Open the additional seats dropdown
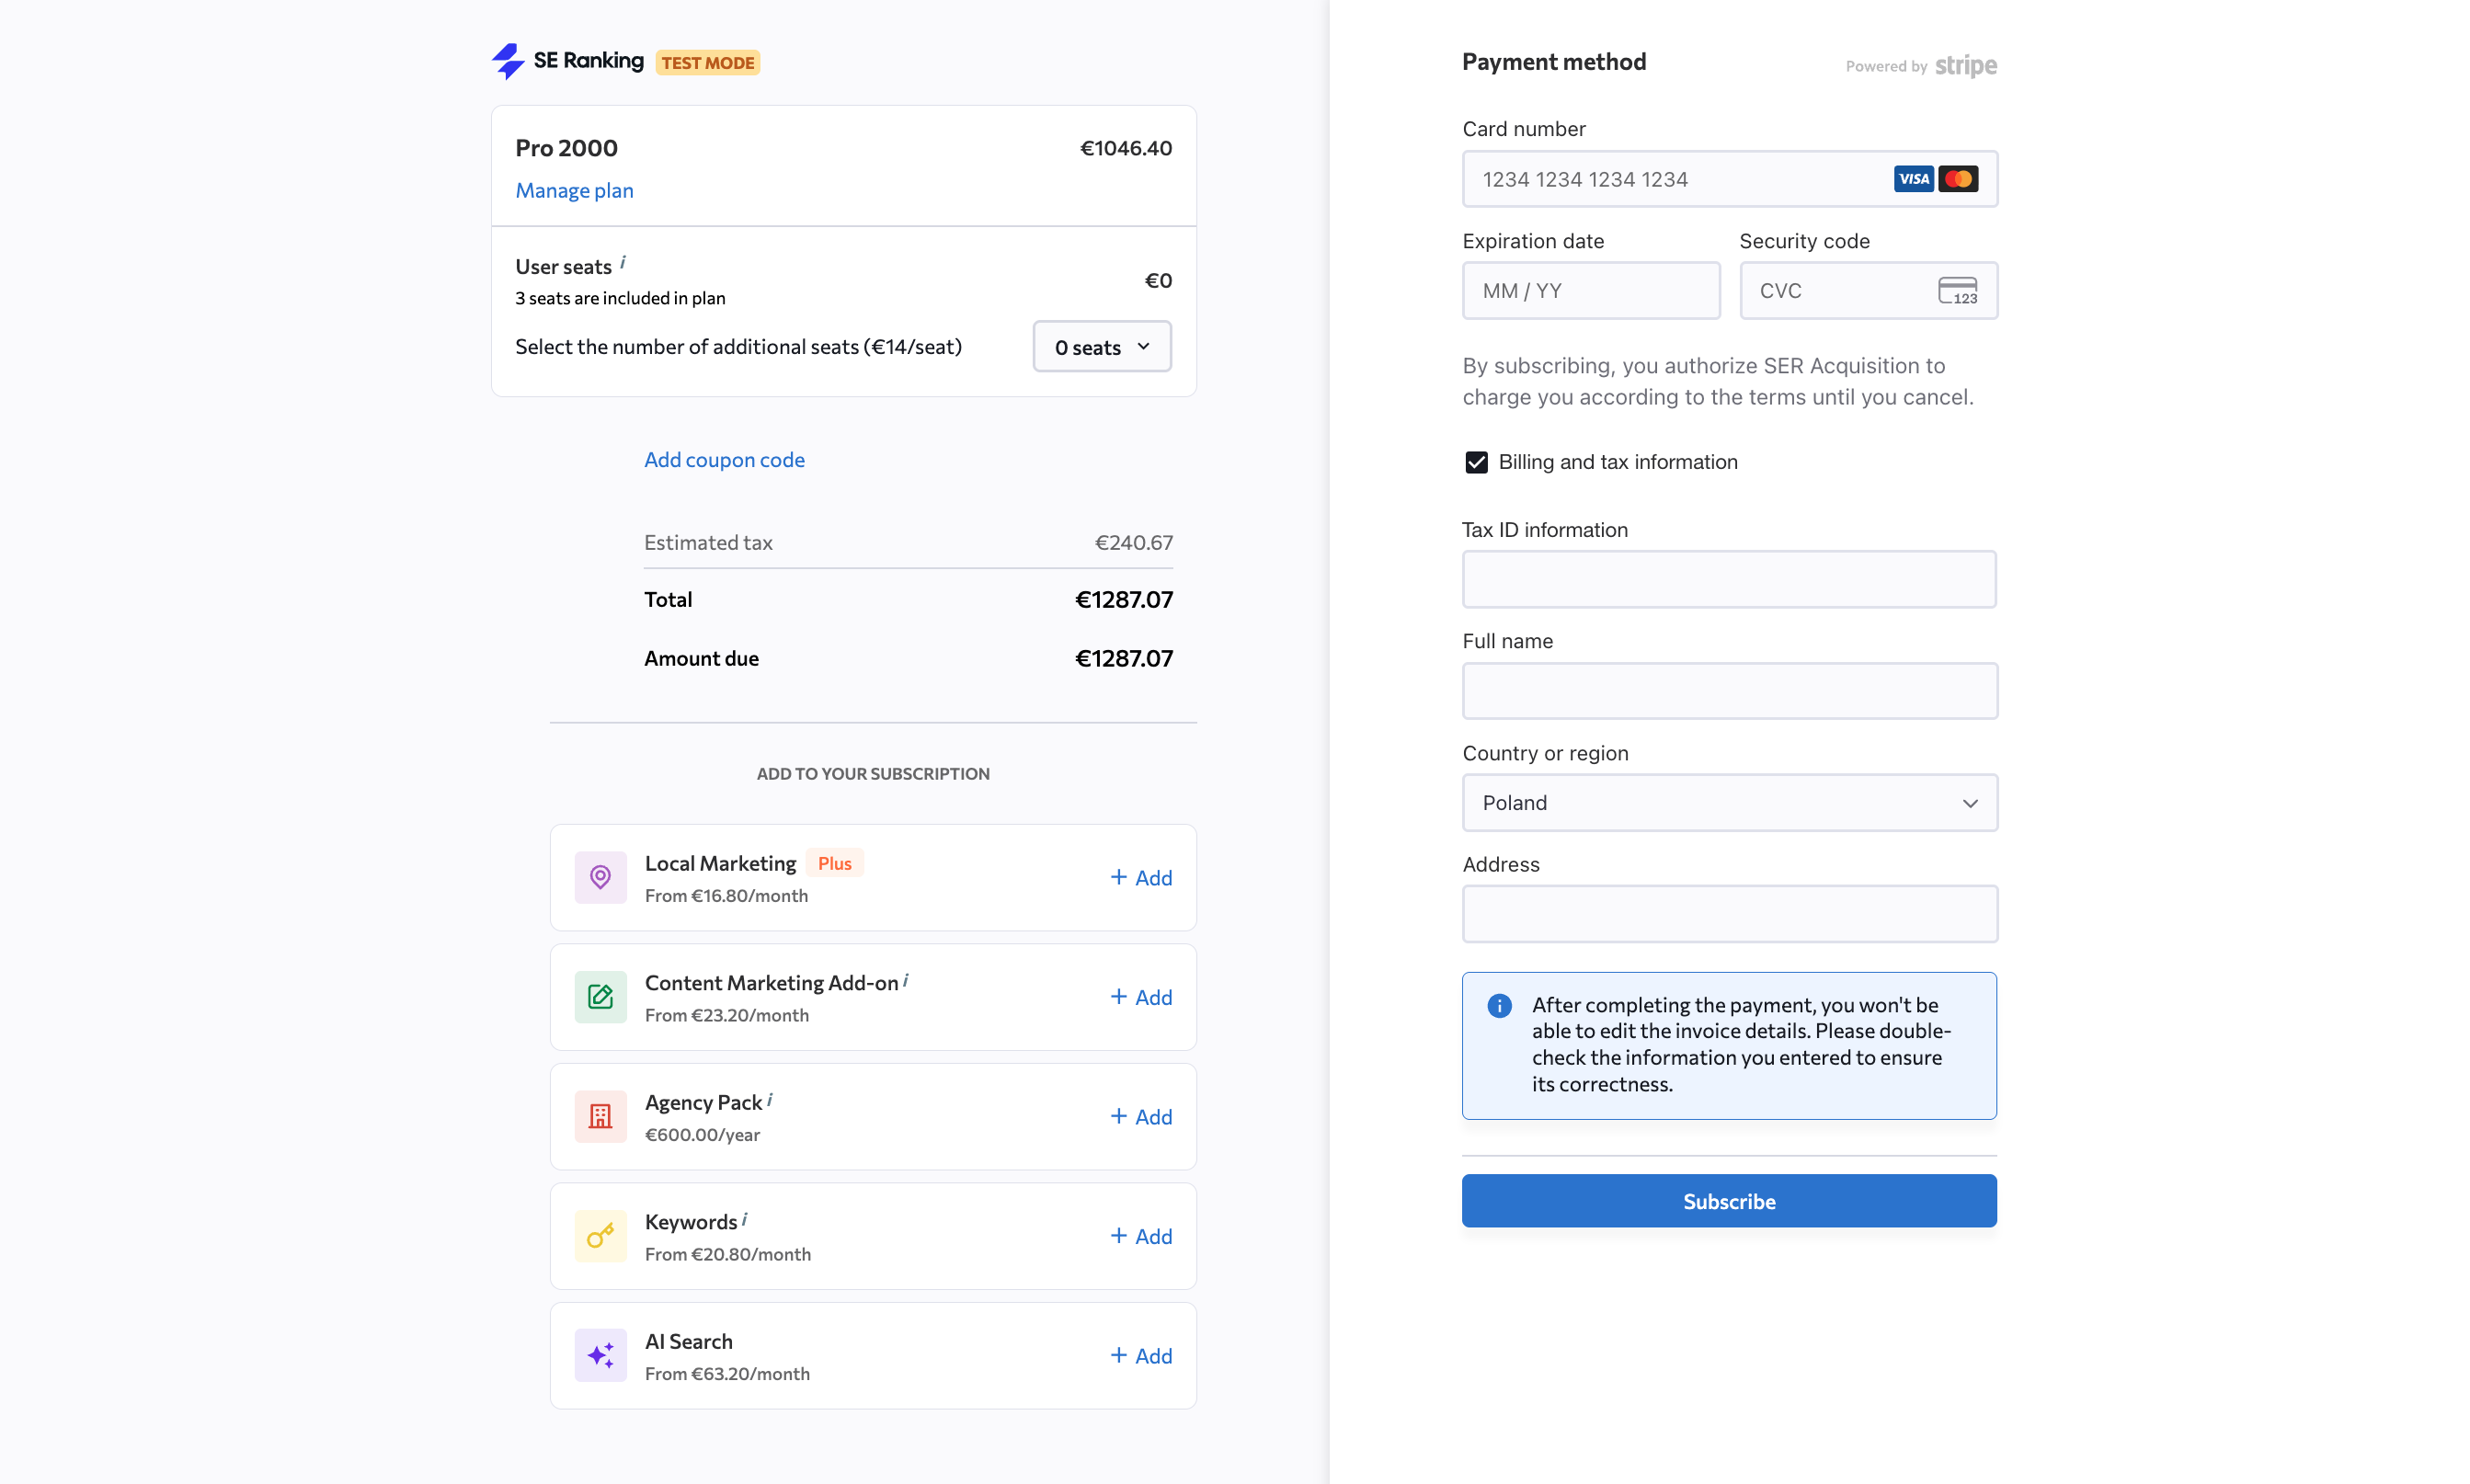Screen dimensions: 2470x1484 [1101, 346]
